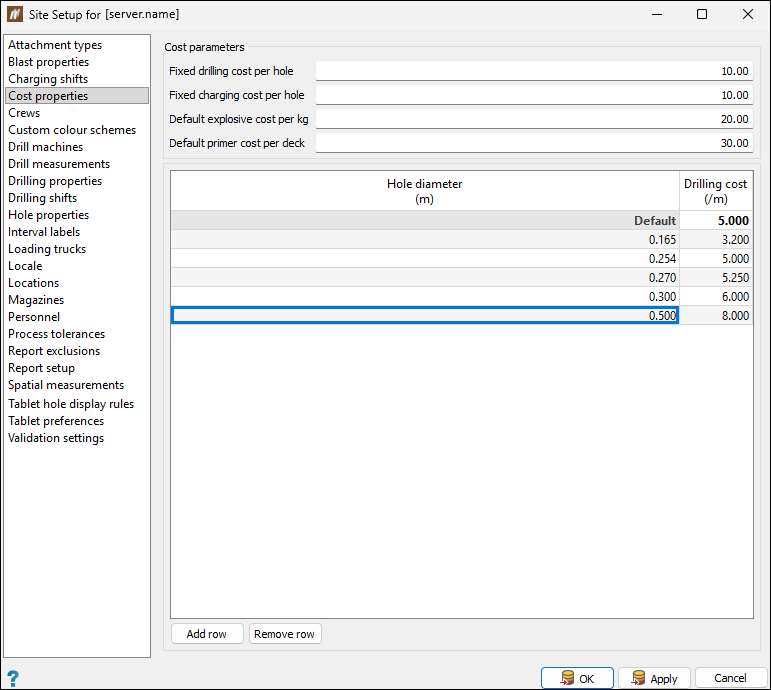Select drilling cost cell 3.200
This screenshot has height=690, width=771.
[716, 240]
